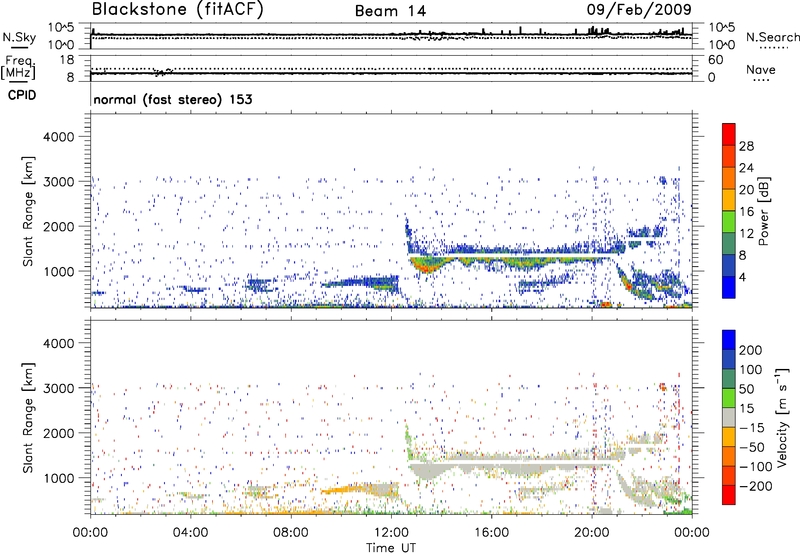Click the 'Blackstone (fitACF)' title text
Viewport: 800px width, 554px height.
(x=178, y=9)
